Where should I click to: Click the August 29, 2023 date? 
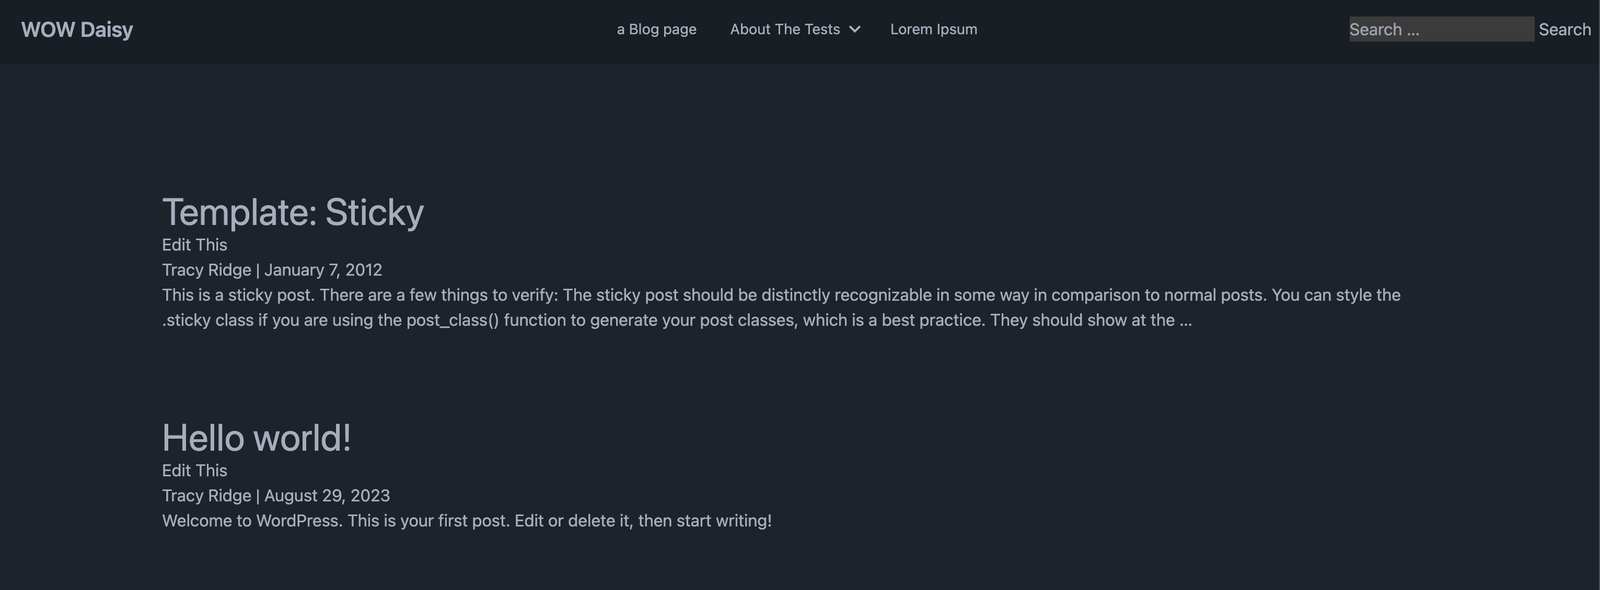(327, 496)
